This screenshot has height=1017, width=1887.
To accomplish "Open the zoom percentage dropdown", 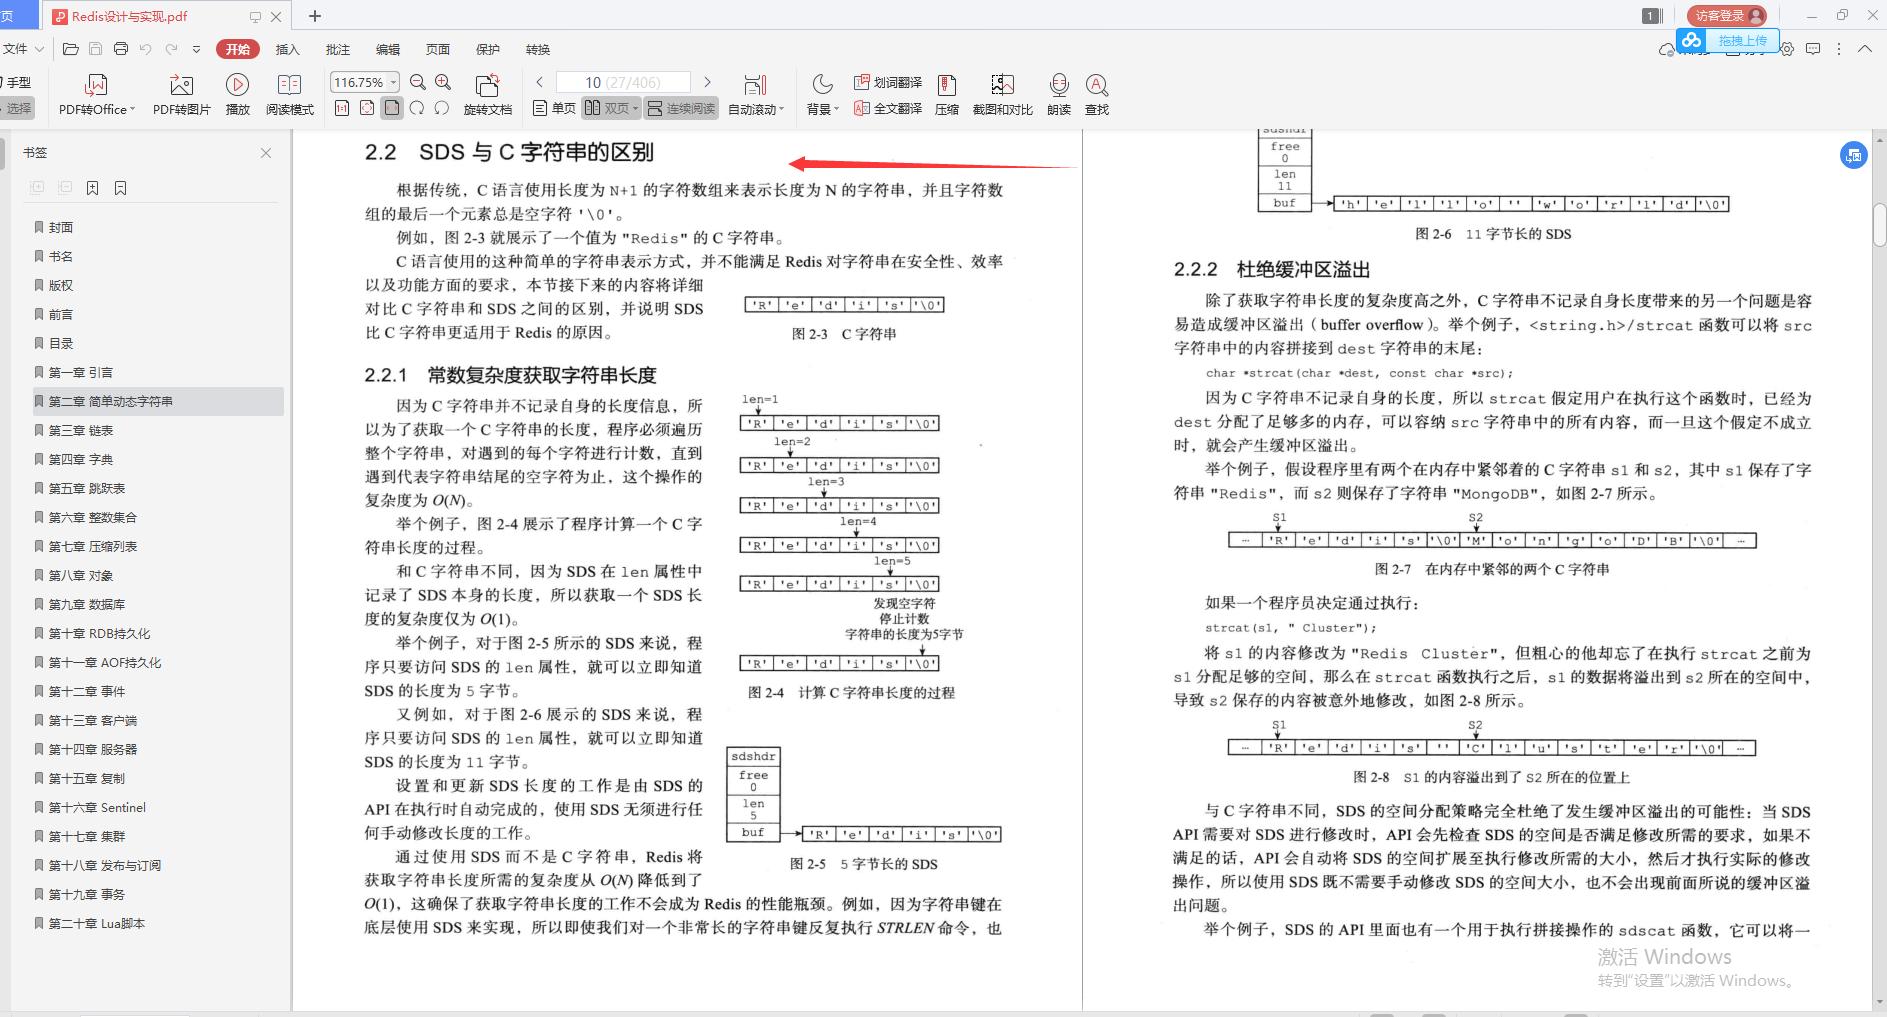I will tap(390, 82).
